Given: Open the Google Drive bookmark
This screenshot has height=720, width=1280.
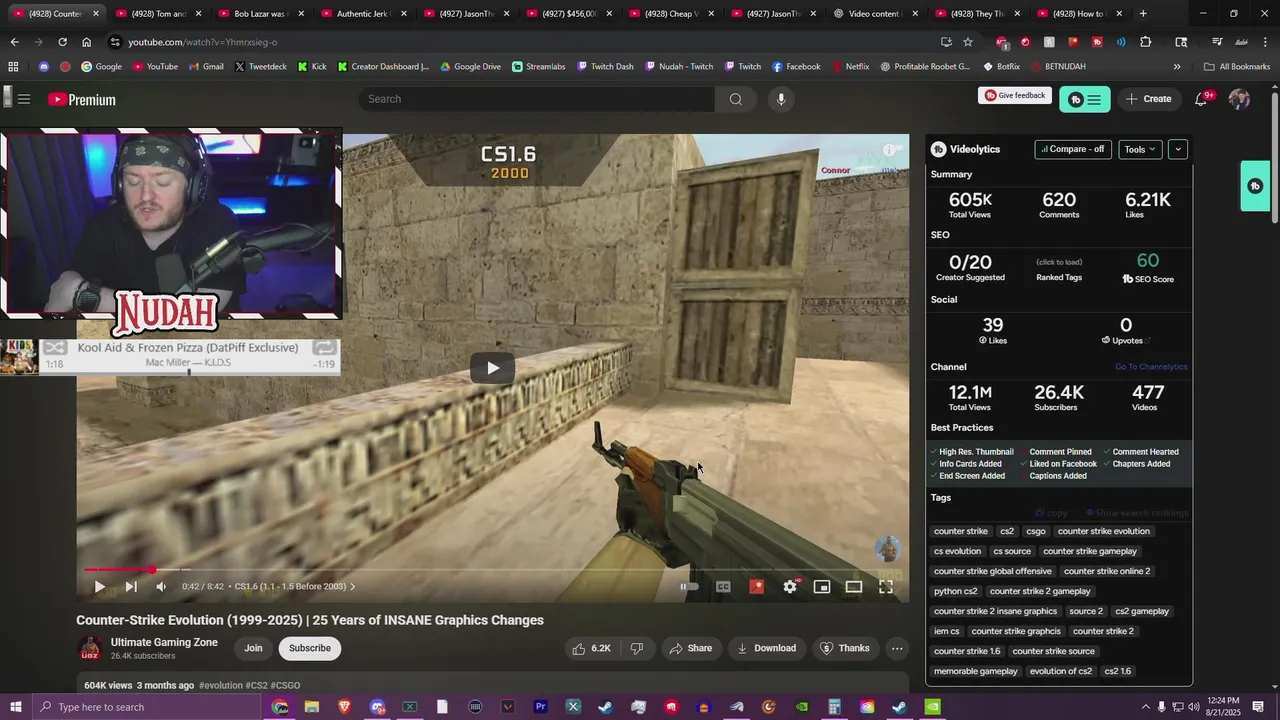Looking at the screenshot, I should pos(471,67).
